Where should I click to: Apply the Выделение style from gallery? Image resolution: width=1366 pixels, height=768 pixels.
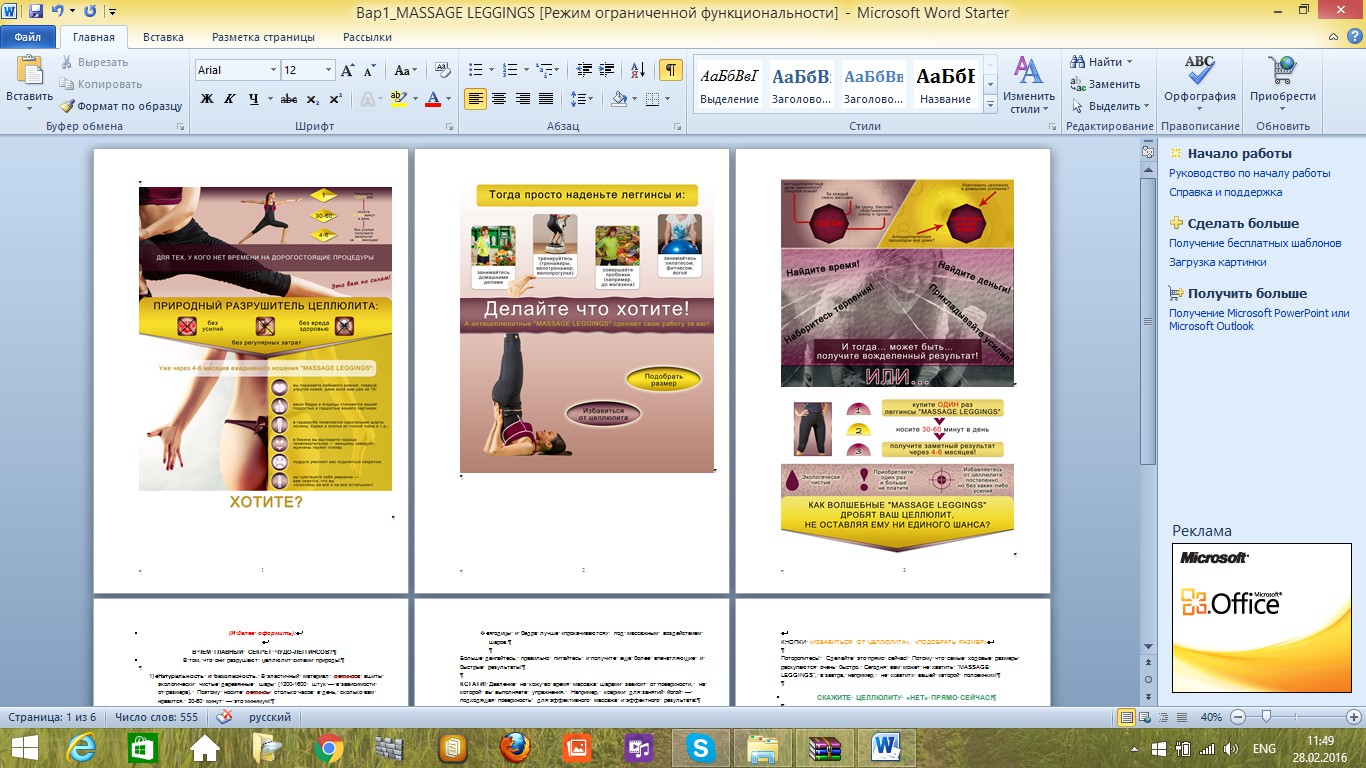[730, 85]
